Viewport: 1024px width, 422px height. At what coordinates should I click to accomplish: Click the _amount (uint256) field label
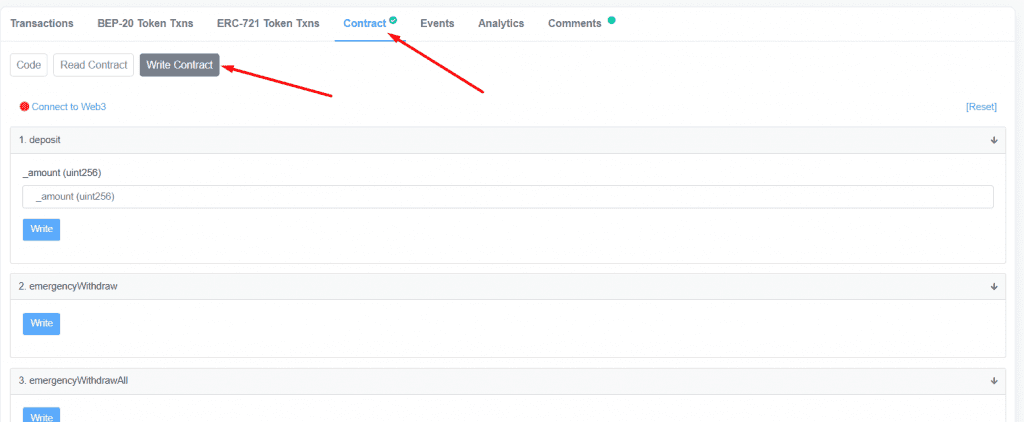[x=61, y=172]
